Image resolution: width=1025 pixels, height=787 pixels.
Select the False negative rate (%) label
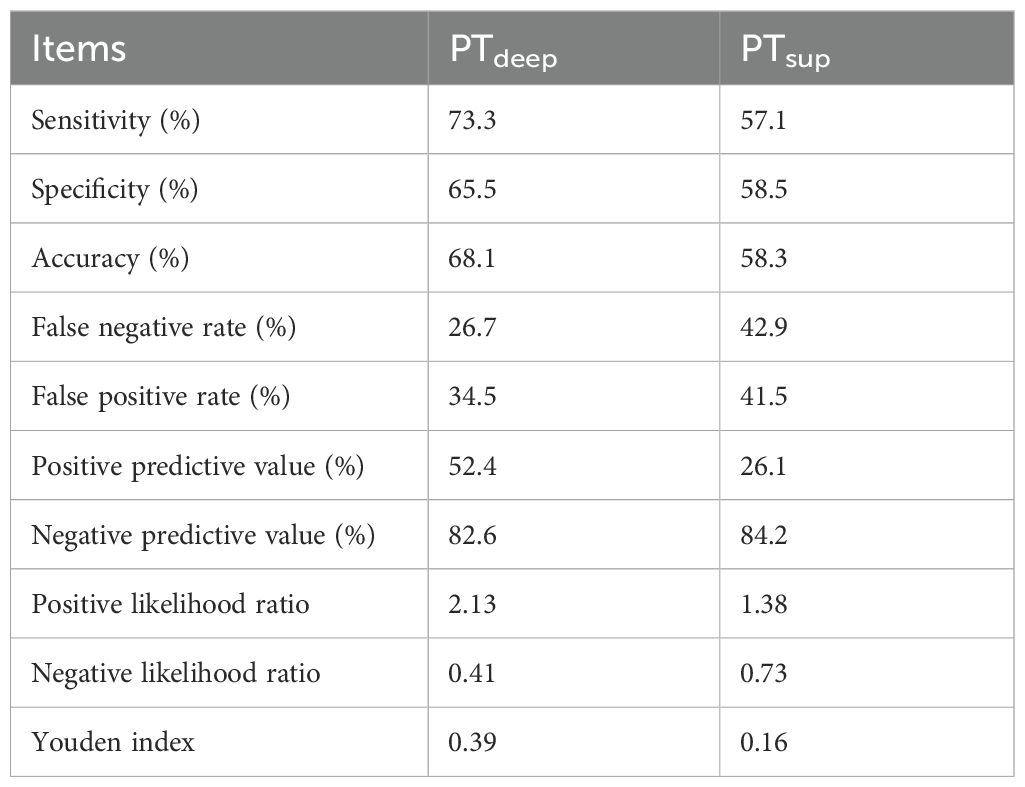(164, 327)
